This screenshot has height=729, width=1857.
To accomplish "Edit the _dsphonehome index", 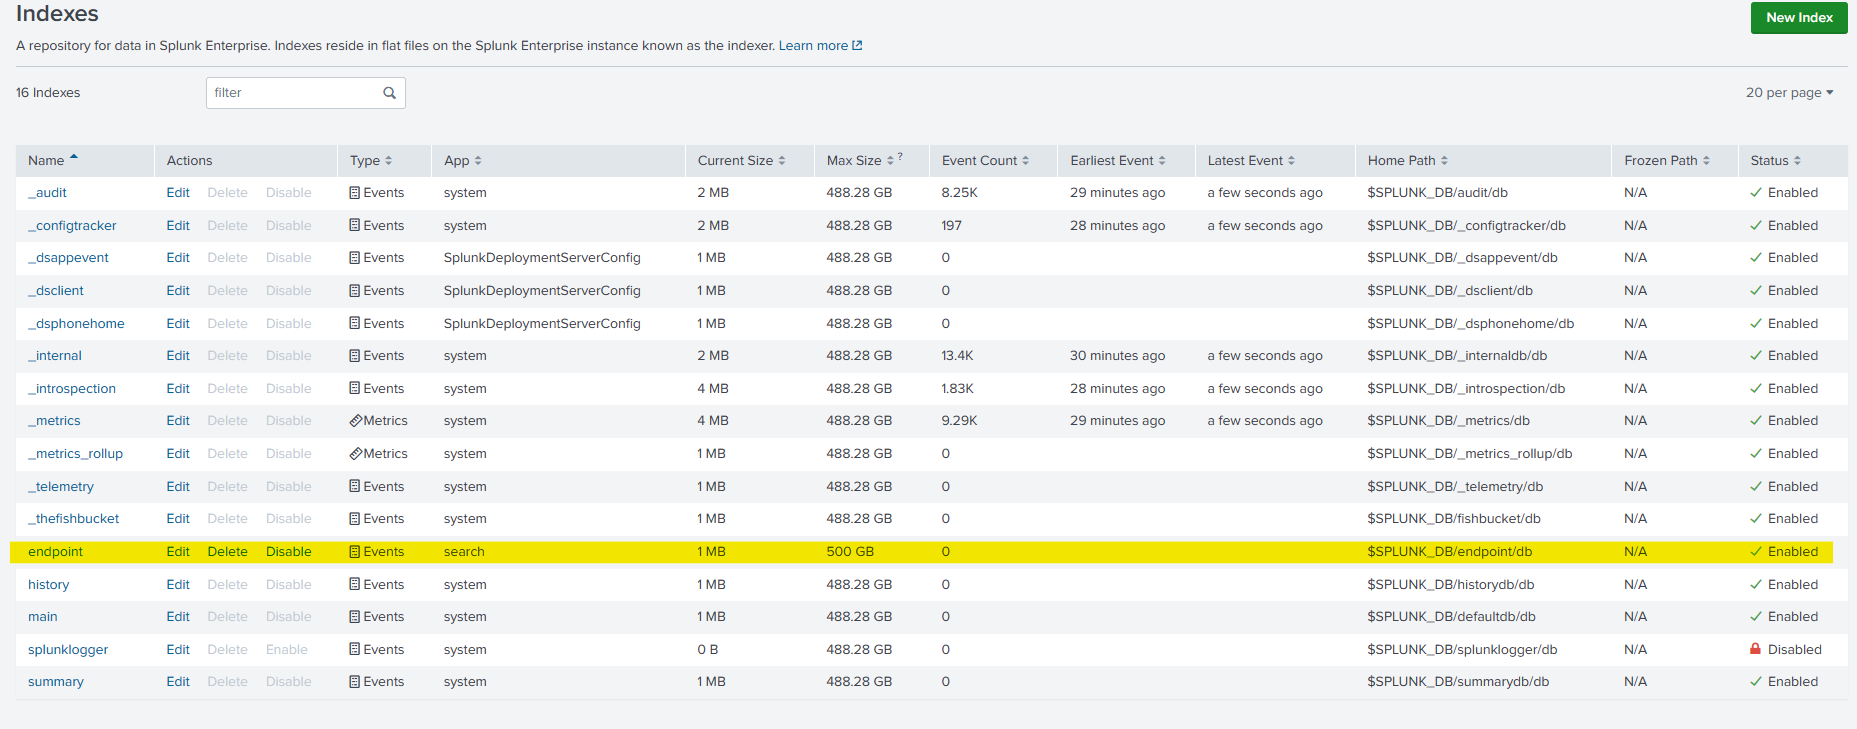I will tap(178, 324).
